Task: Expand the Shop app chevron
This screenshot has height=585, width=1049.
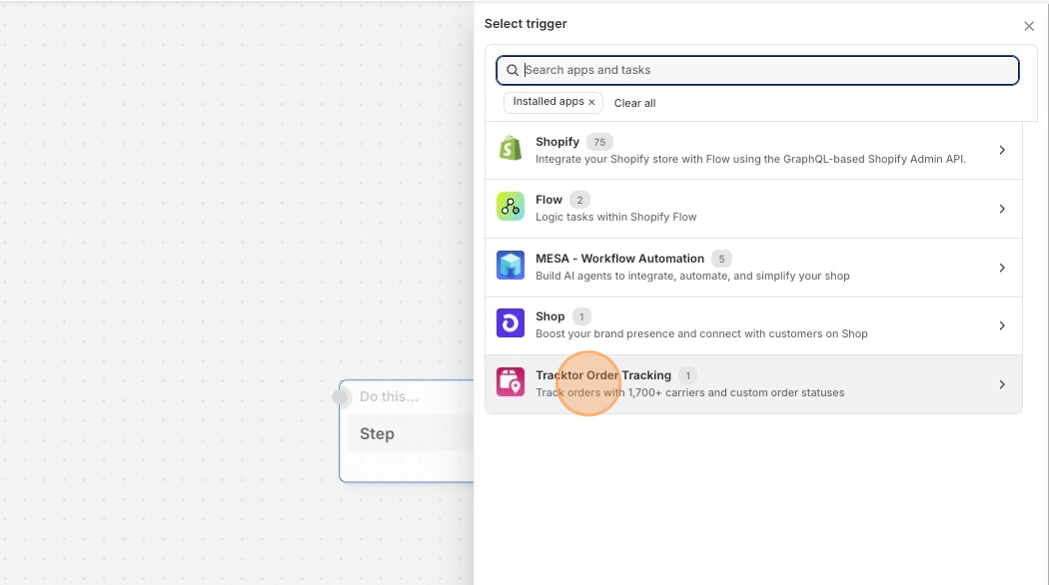Action: pyautogui.click(x=1002, y=326)
